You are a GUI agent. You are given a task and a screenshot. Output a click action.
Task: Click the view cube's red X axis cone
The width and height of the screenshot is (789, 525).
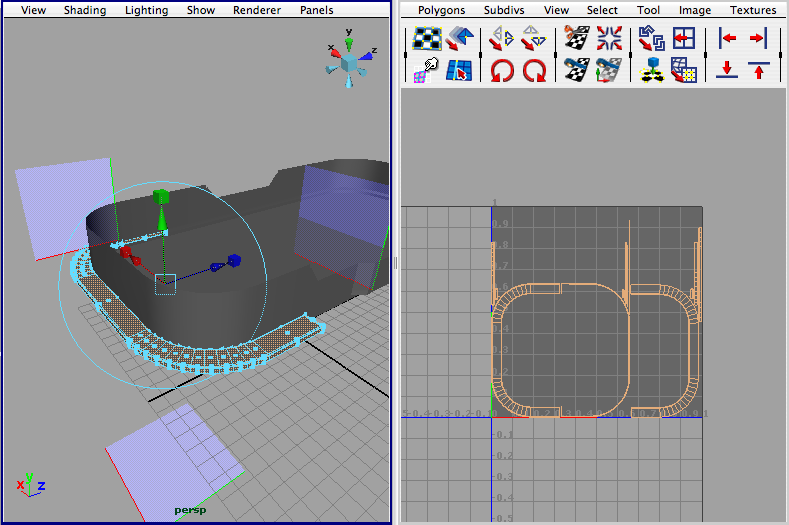pos(335,53)
